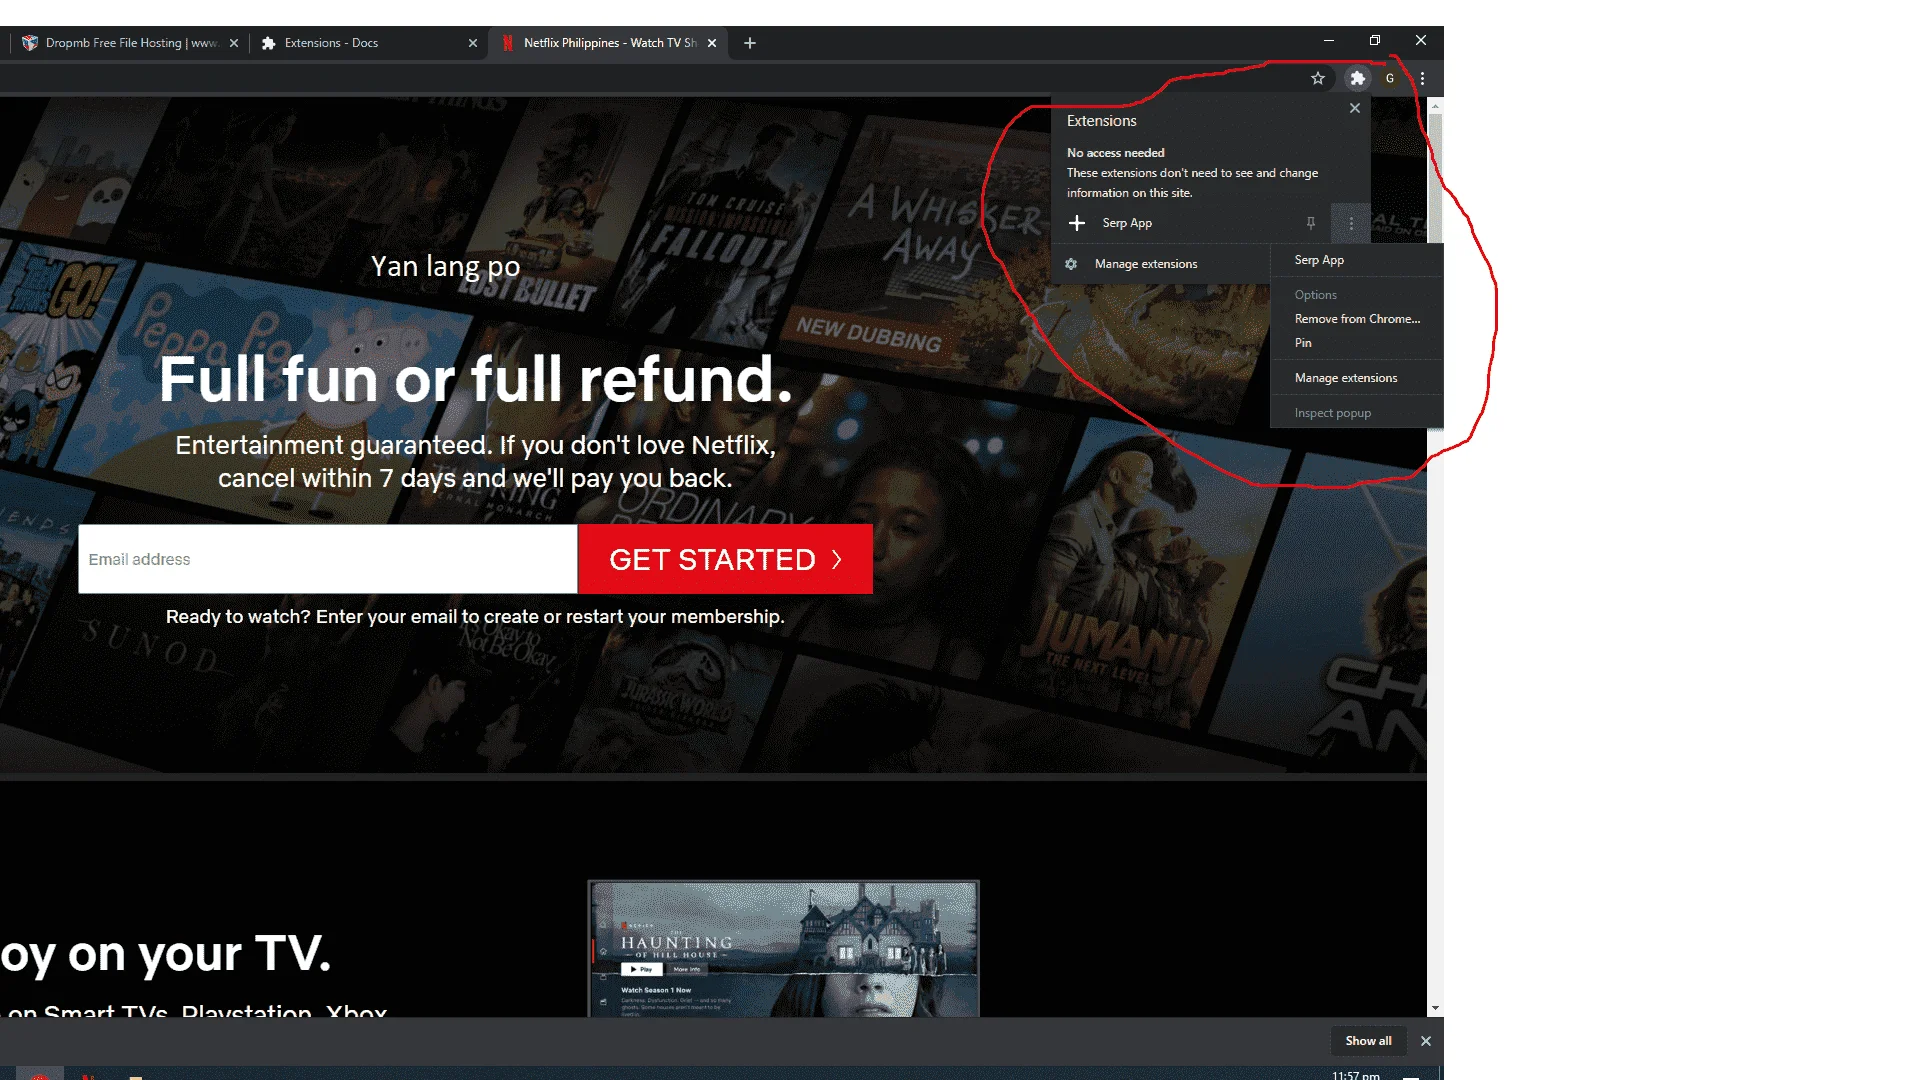Click the 'No access needed' heading

(1115, 153)
